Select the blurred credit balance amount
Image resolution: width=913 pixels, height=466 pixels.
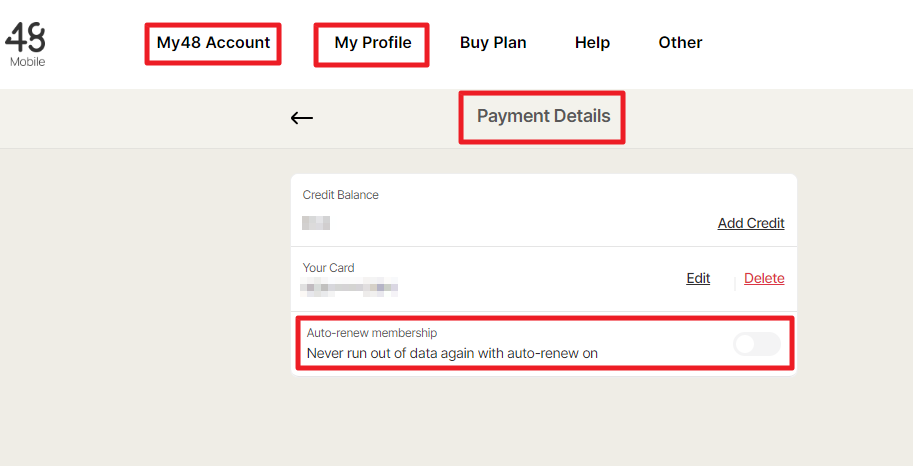[x=317, y=223]
